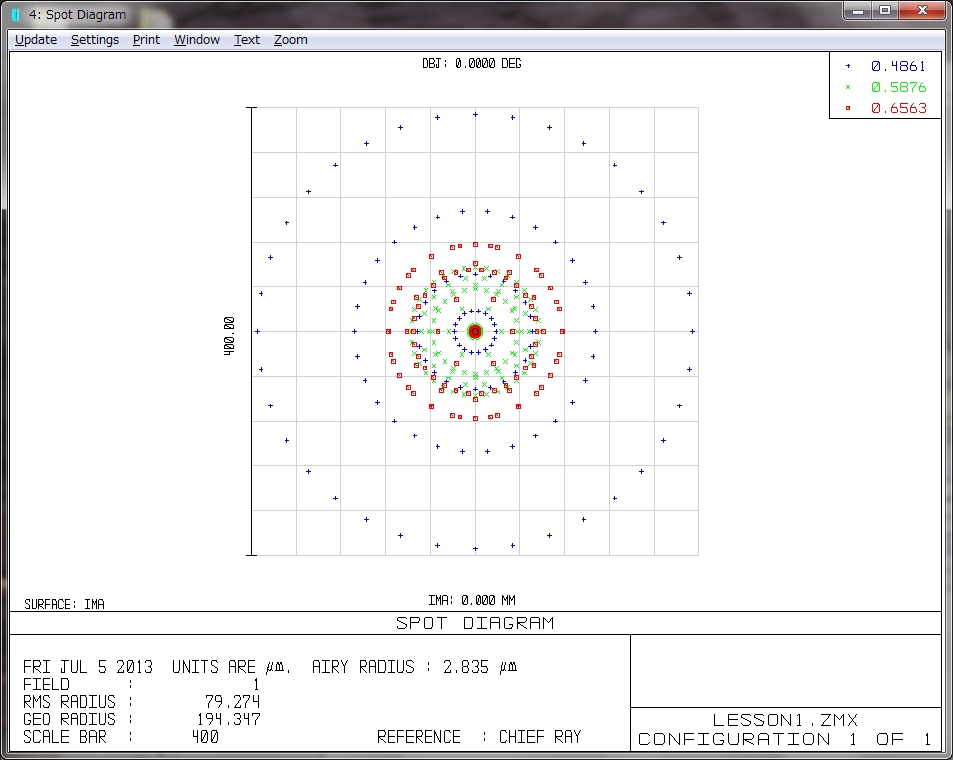Click the CONFIGURATION 1 OF 1 text
Image resolution: width=953 pixels, height=760 pixels.
tap(785, 739)
